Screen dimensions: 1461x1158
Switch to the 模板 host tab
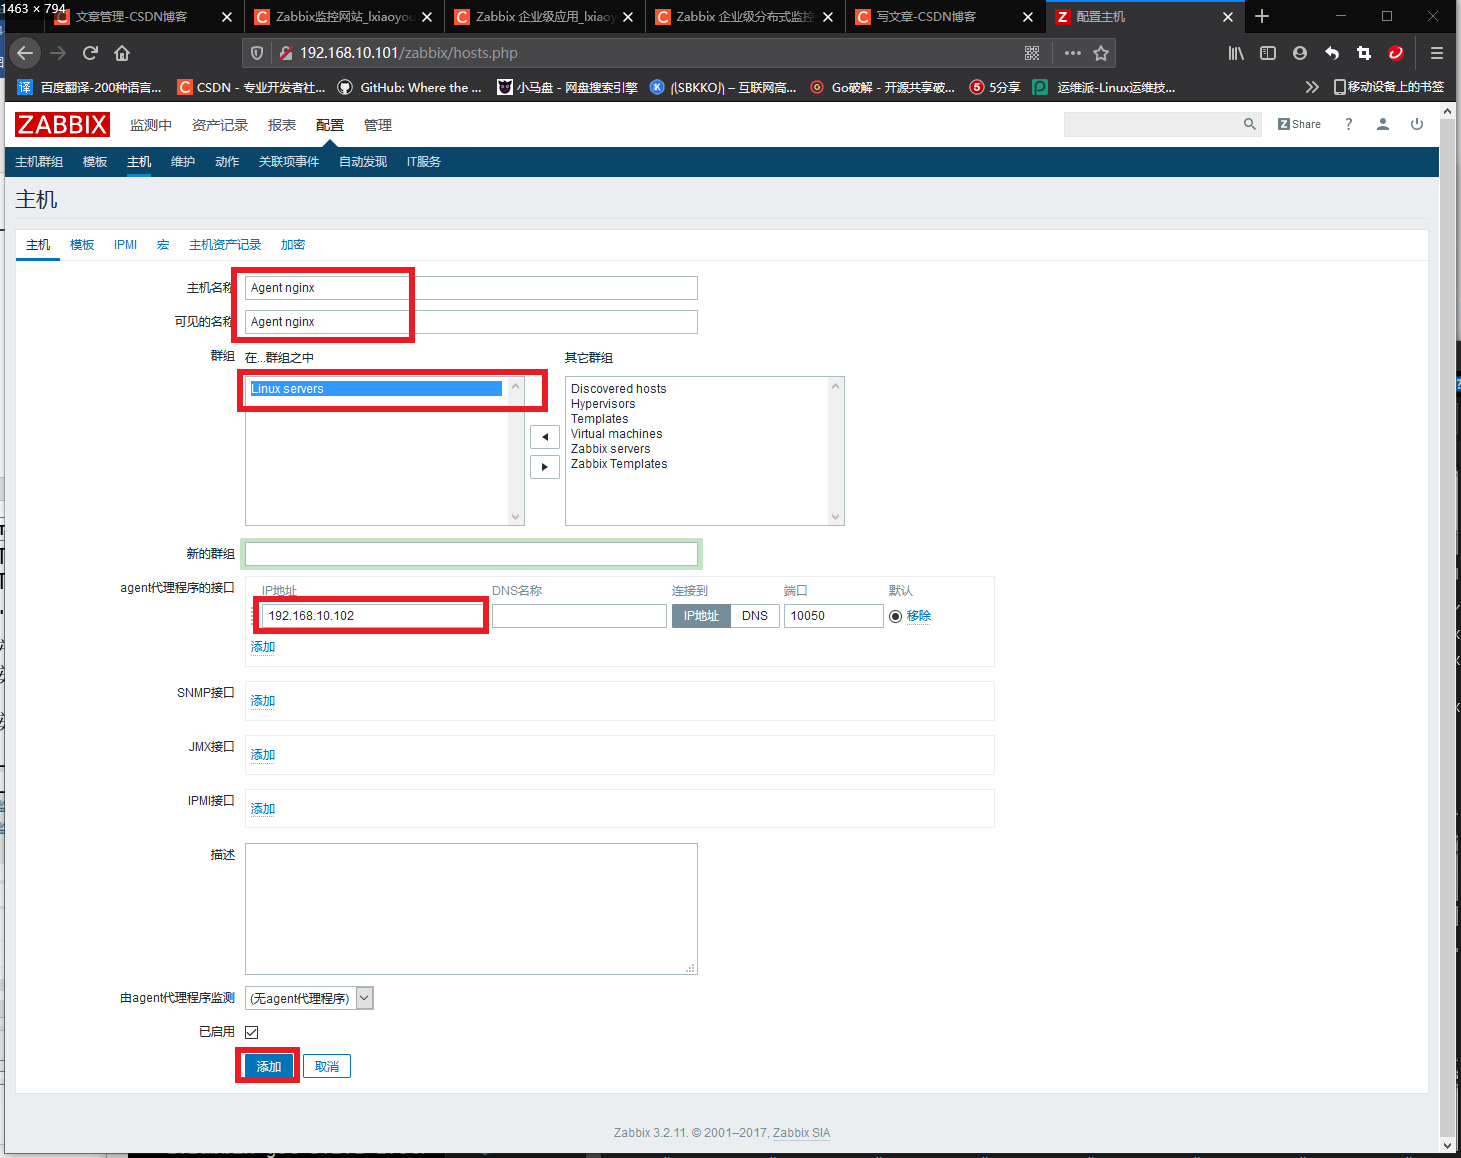coord(82,245)
